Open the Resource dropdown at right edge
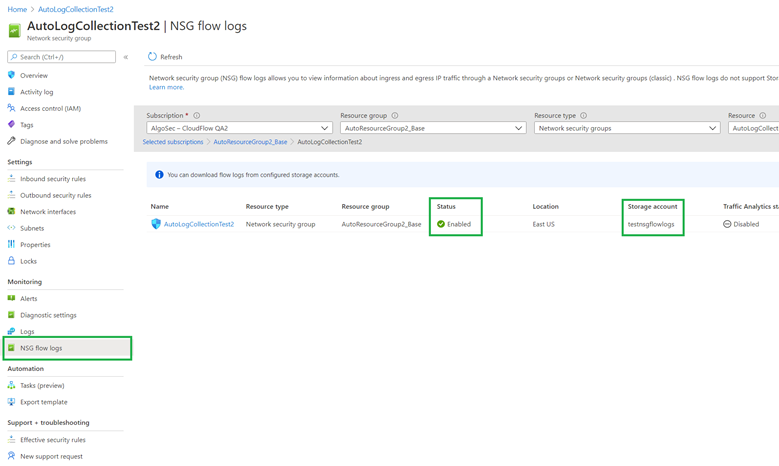Image resolution: width=779 pixels, height=466 pixels. point(753,128)
